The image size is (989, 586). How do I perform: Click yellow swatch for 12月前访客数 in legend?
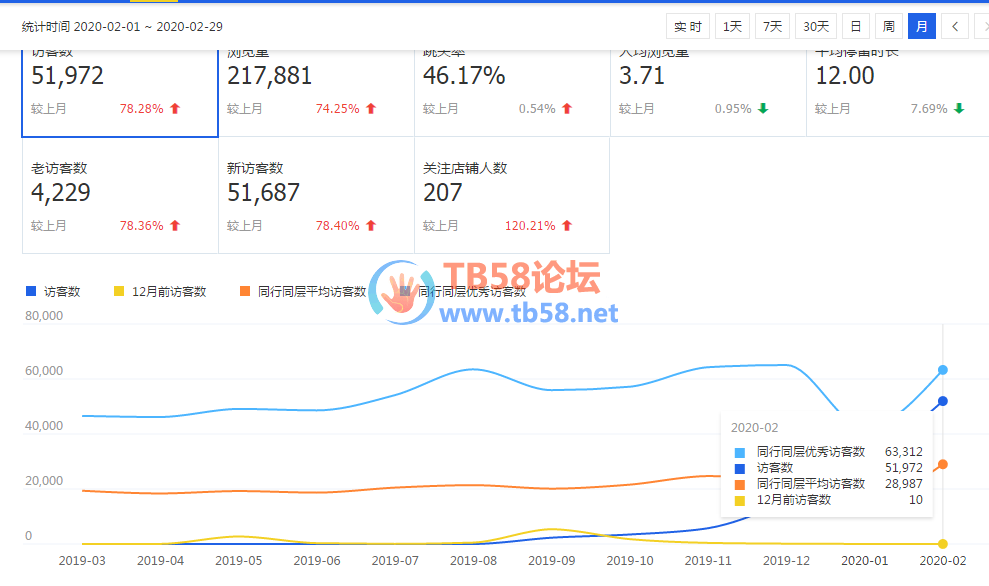pyautogui.click(x=119, y=292)
